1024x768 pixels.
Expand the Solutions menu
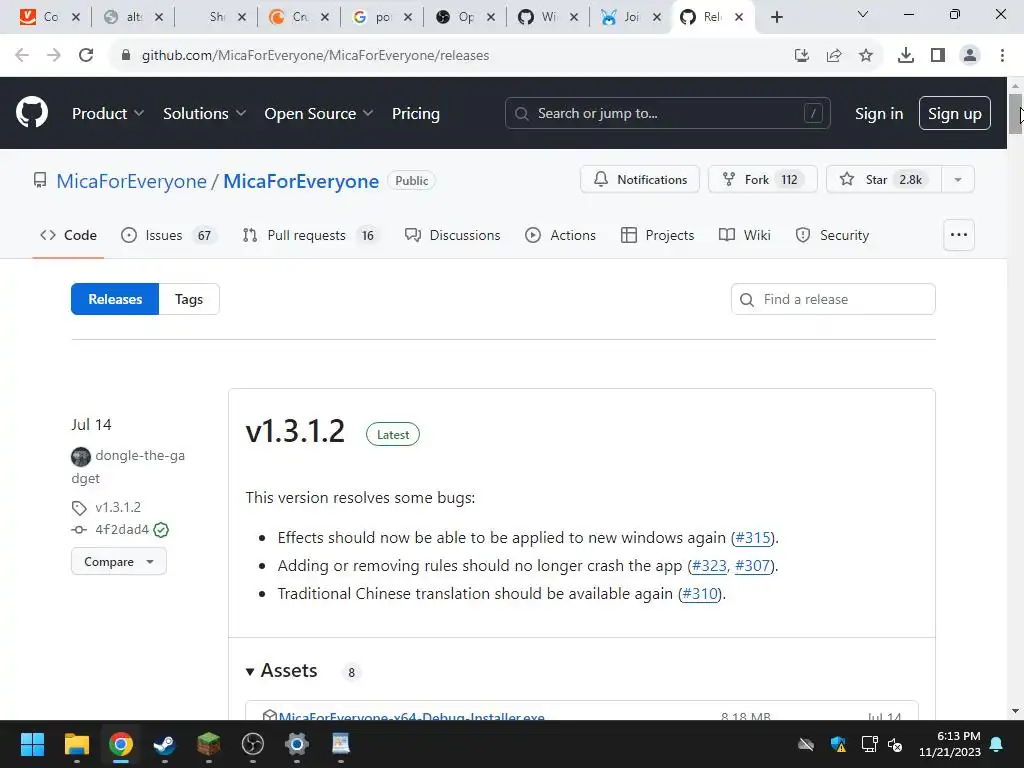[204, 114]
